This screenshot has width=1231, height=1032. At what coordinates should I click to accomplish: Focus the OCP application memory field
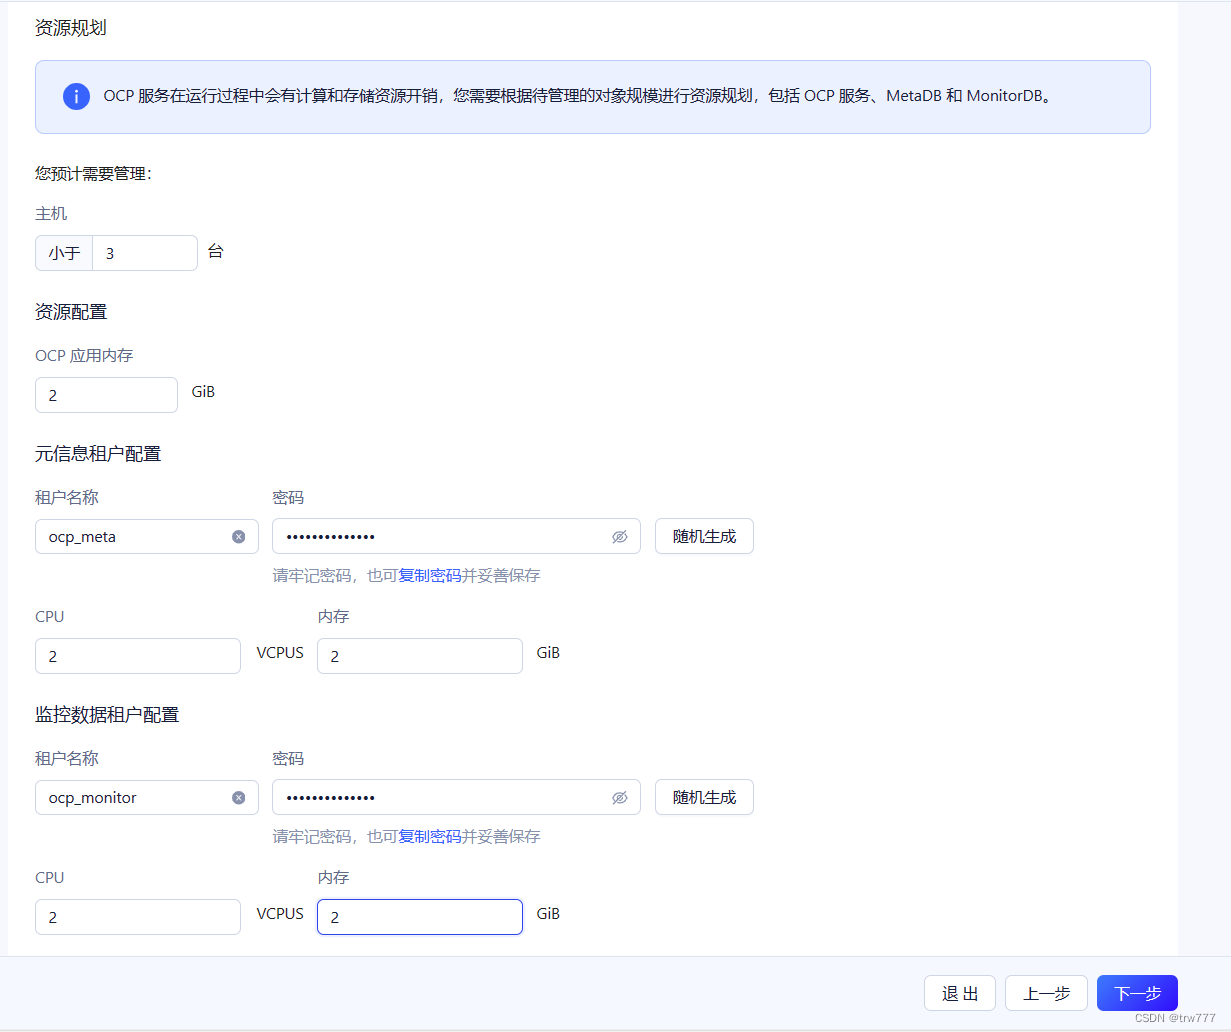(x=106, y=395)
